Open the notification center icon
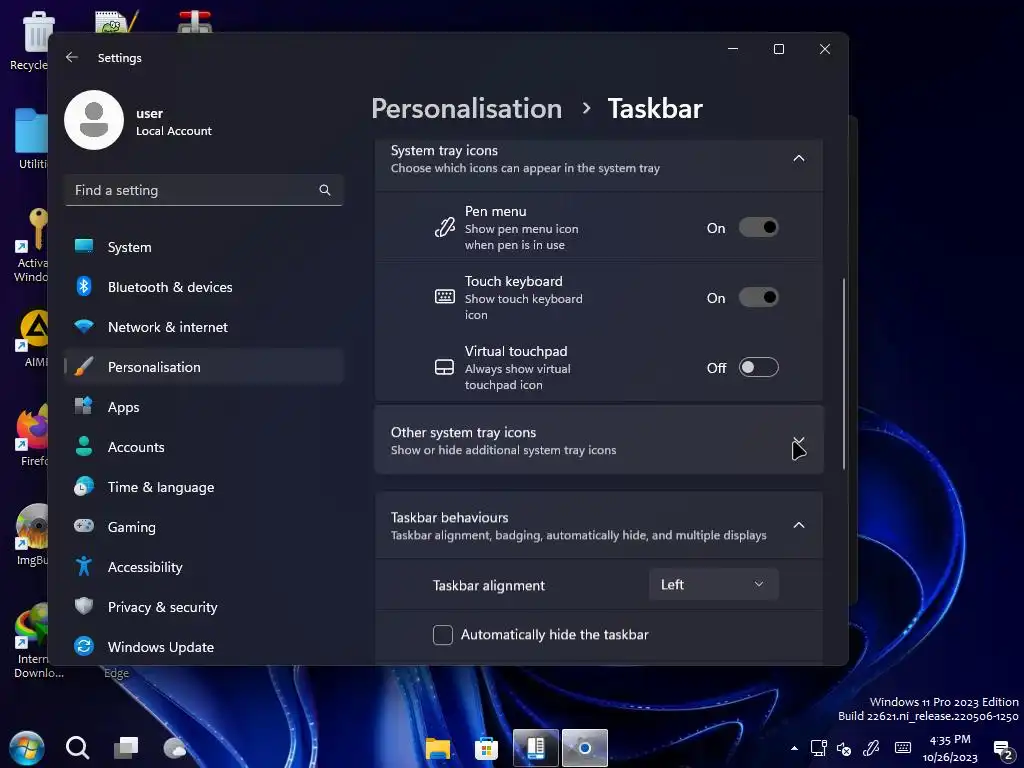 point(1002,750)
